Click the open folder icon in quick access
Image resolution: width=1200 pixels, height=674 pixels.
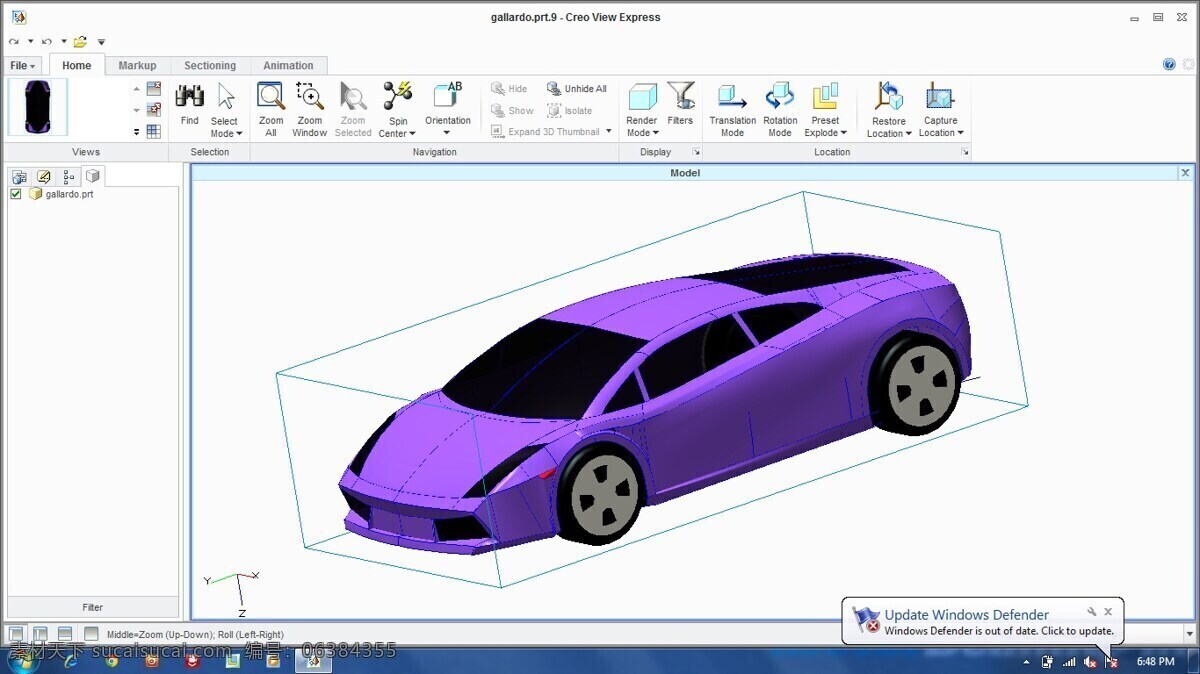tap(80, 42)
